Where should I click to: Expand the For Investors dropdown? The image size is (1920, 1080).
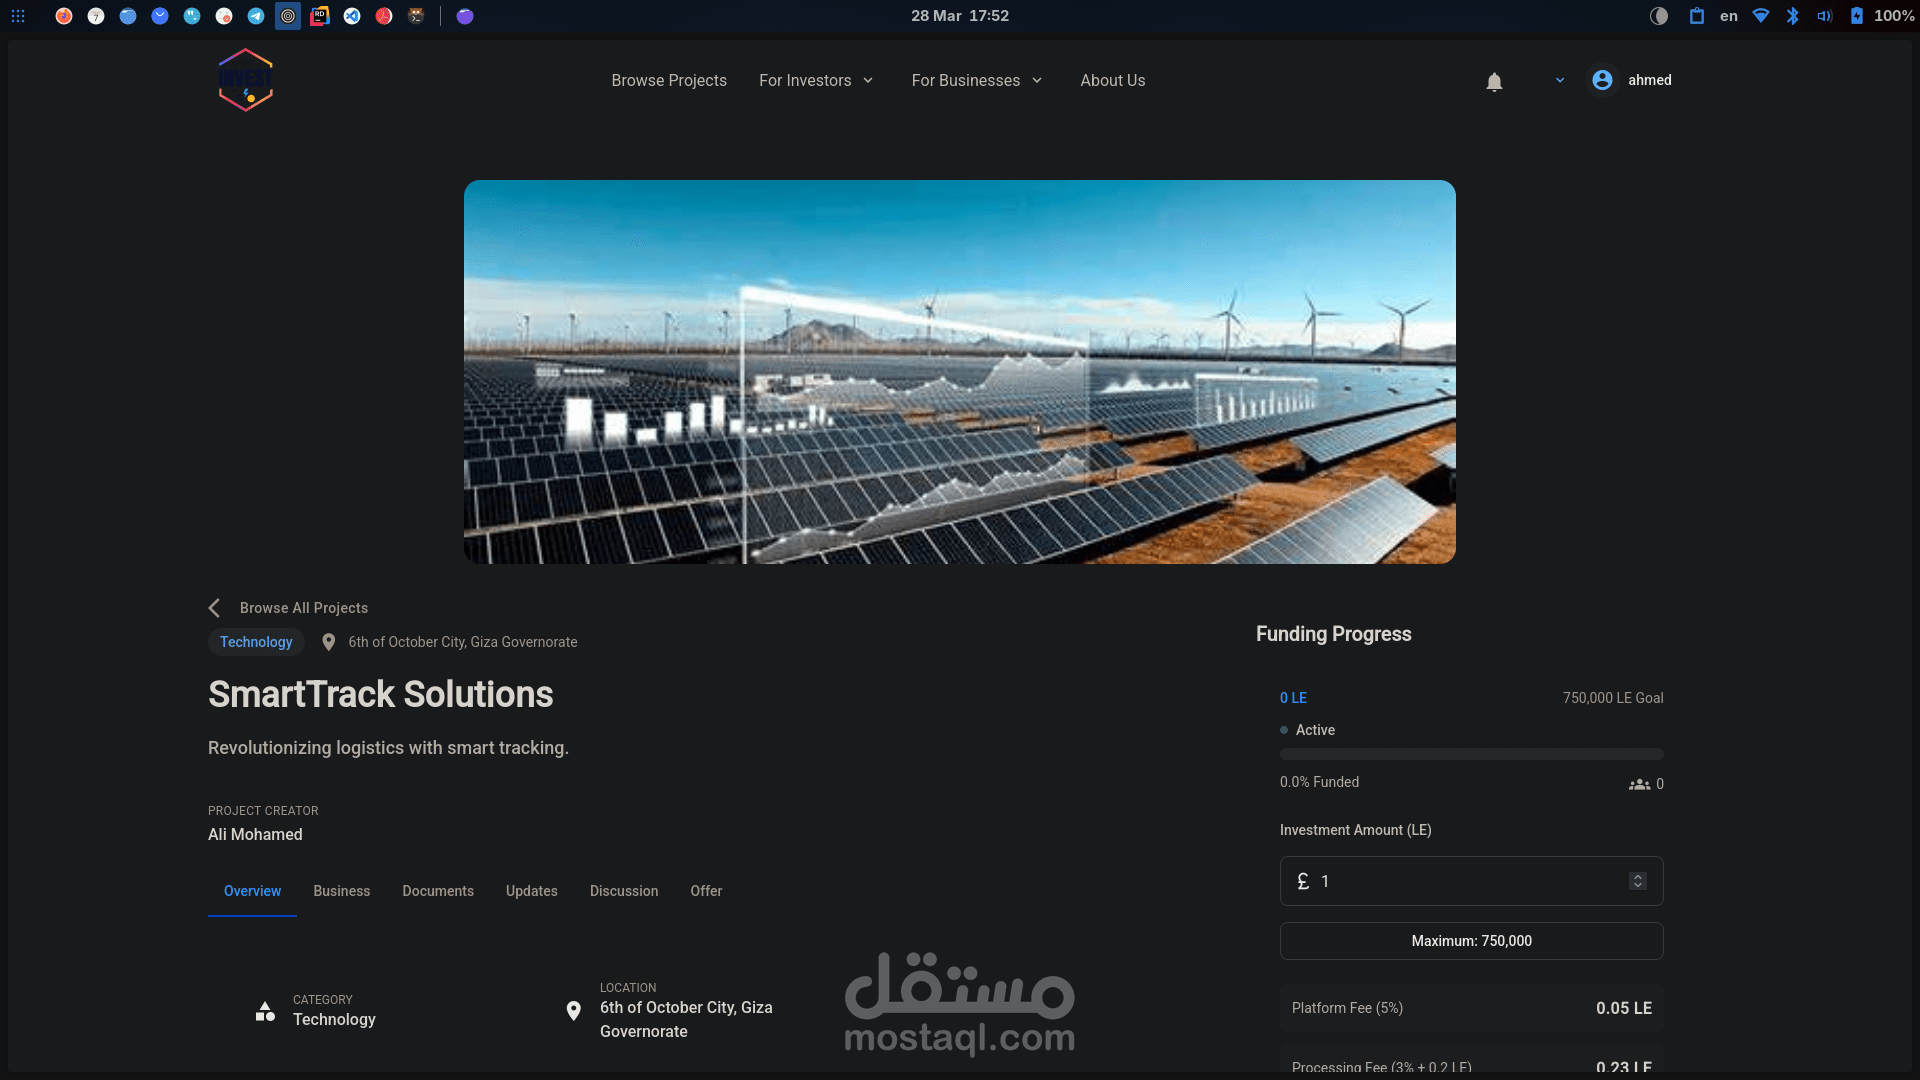click(816, 80)
